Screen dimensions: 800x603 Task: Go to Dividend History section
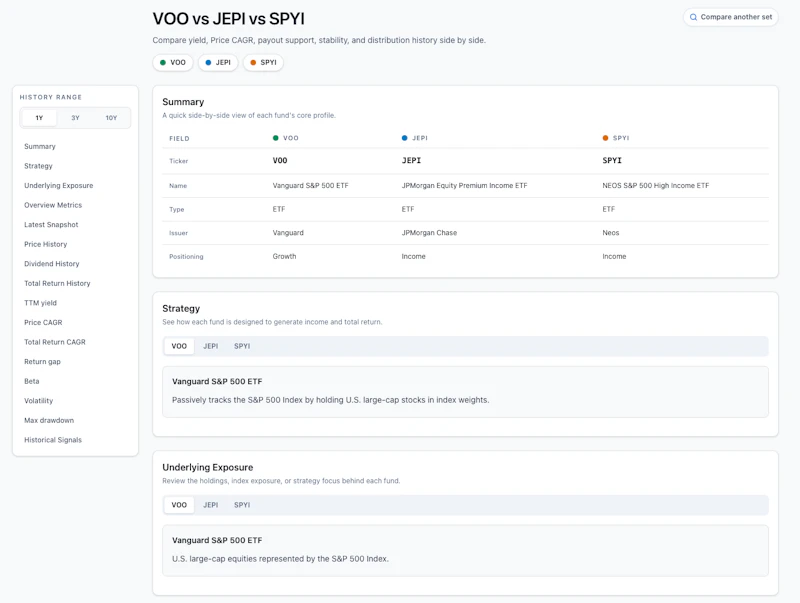point(52,264)
